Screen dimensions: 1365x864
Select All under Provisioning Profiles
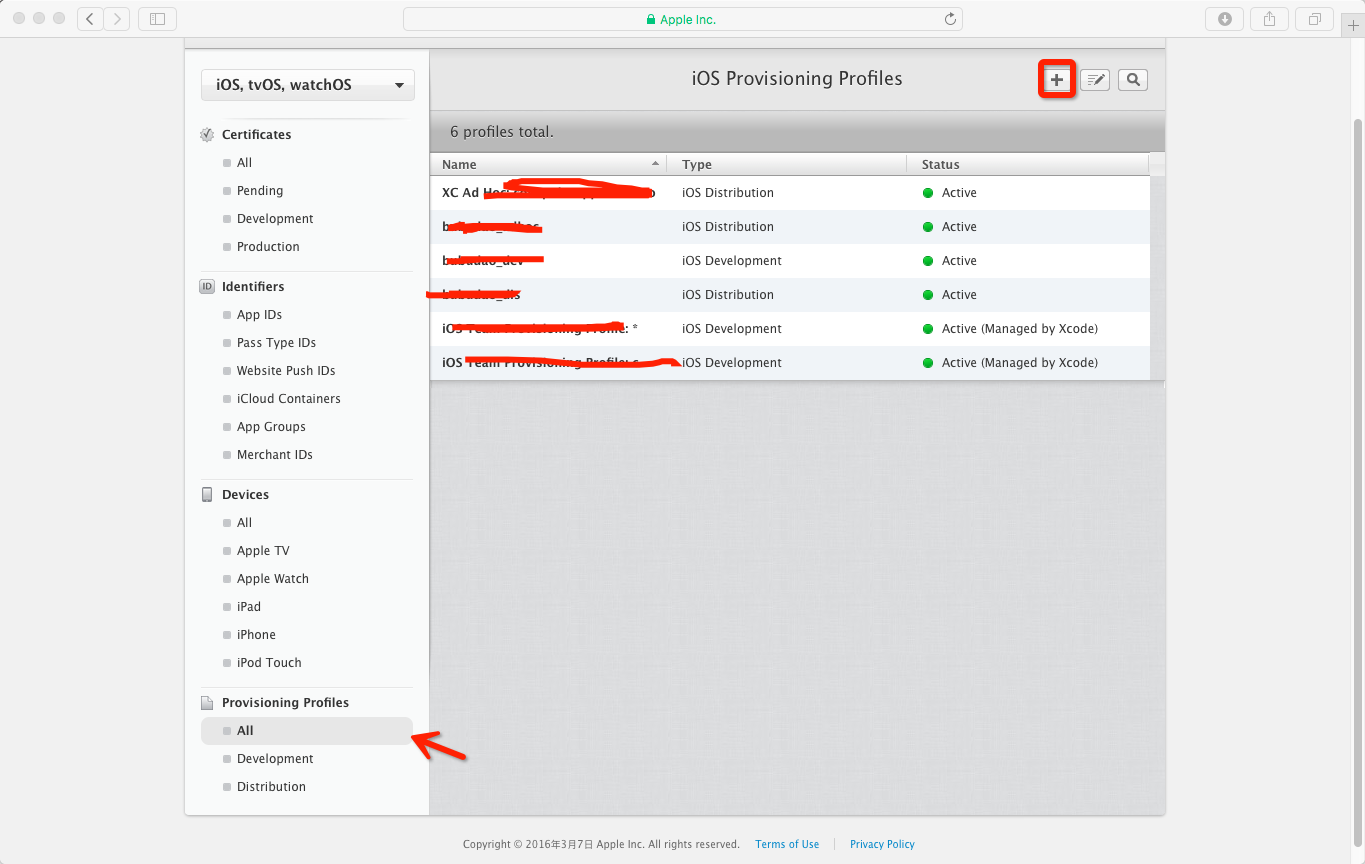(307, 731)
